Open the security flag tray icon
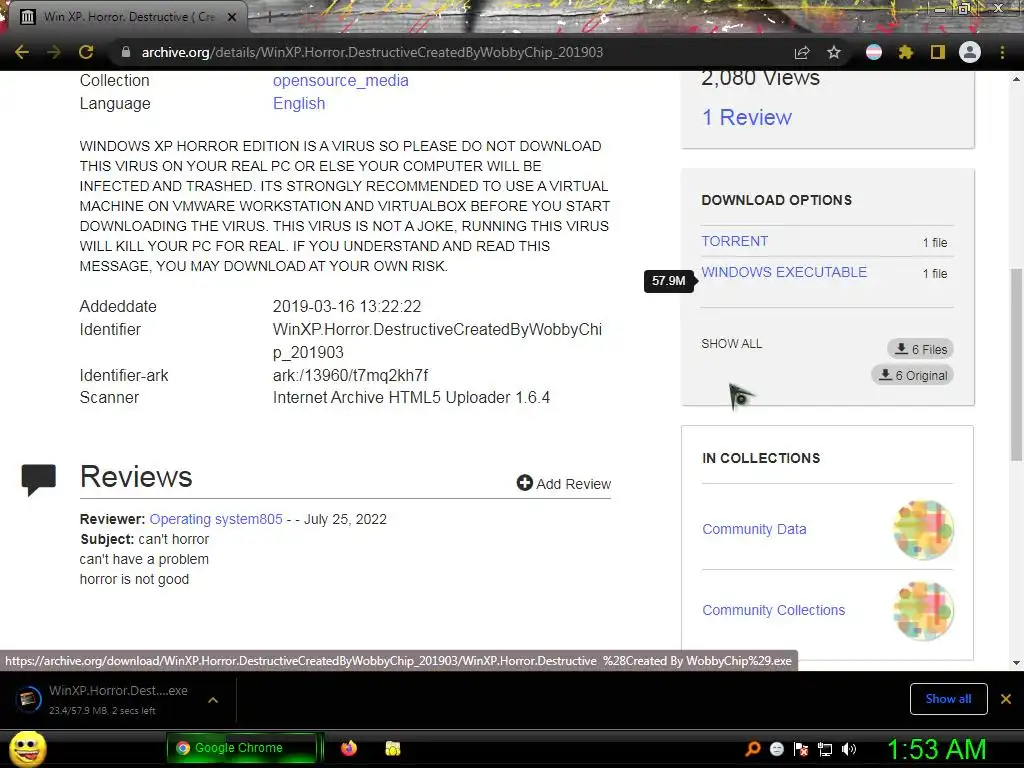 [801, 749]
